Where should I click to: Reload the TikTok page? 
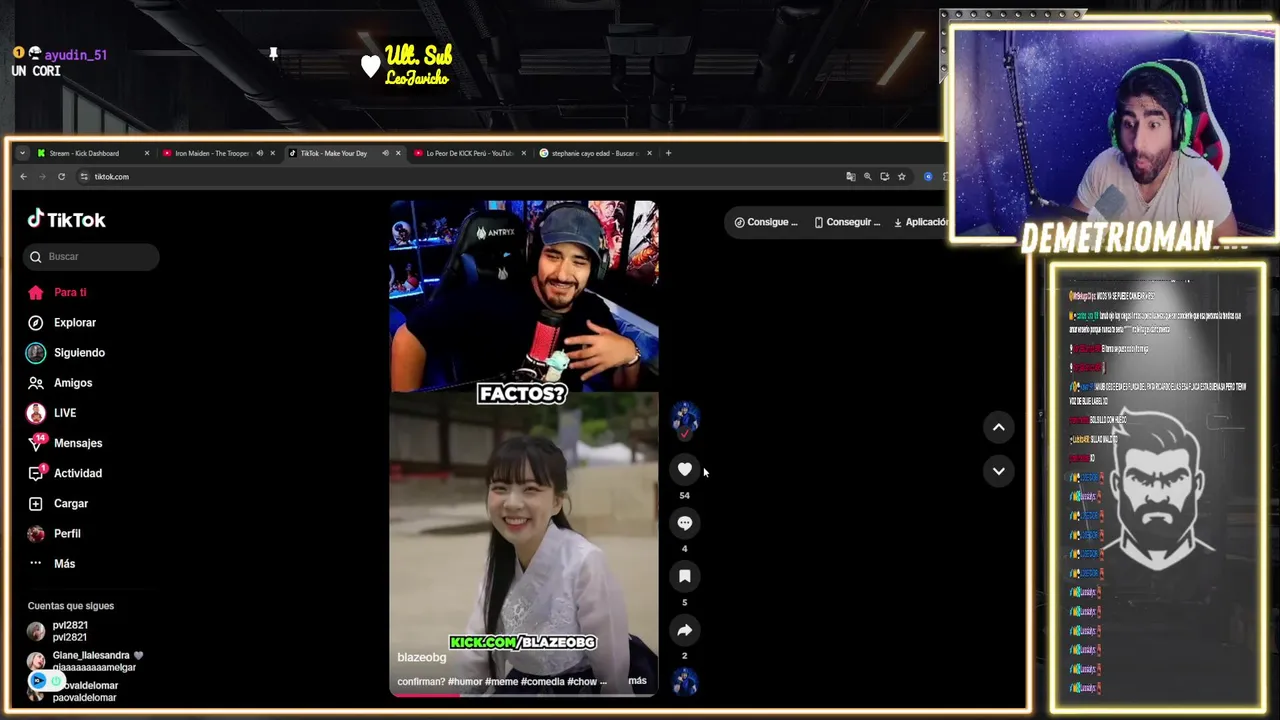[61, 176]
